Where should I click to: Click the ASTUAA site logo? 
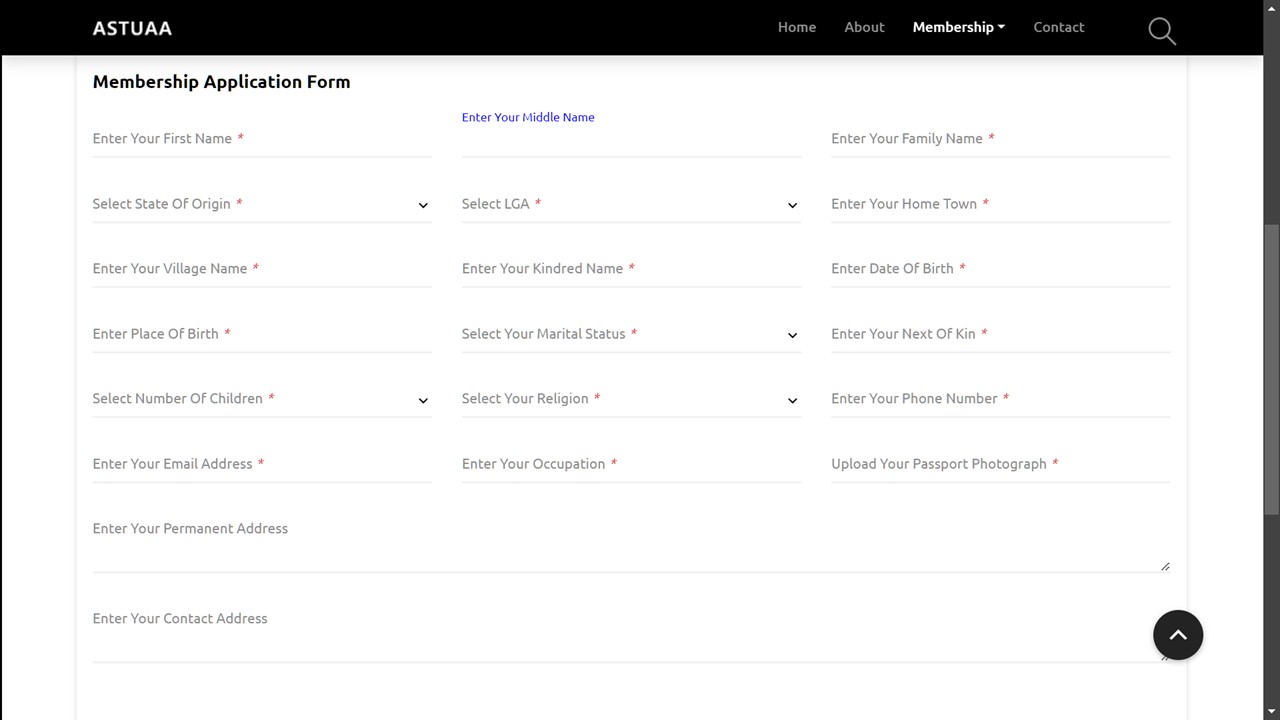tap(132, 28)
